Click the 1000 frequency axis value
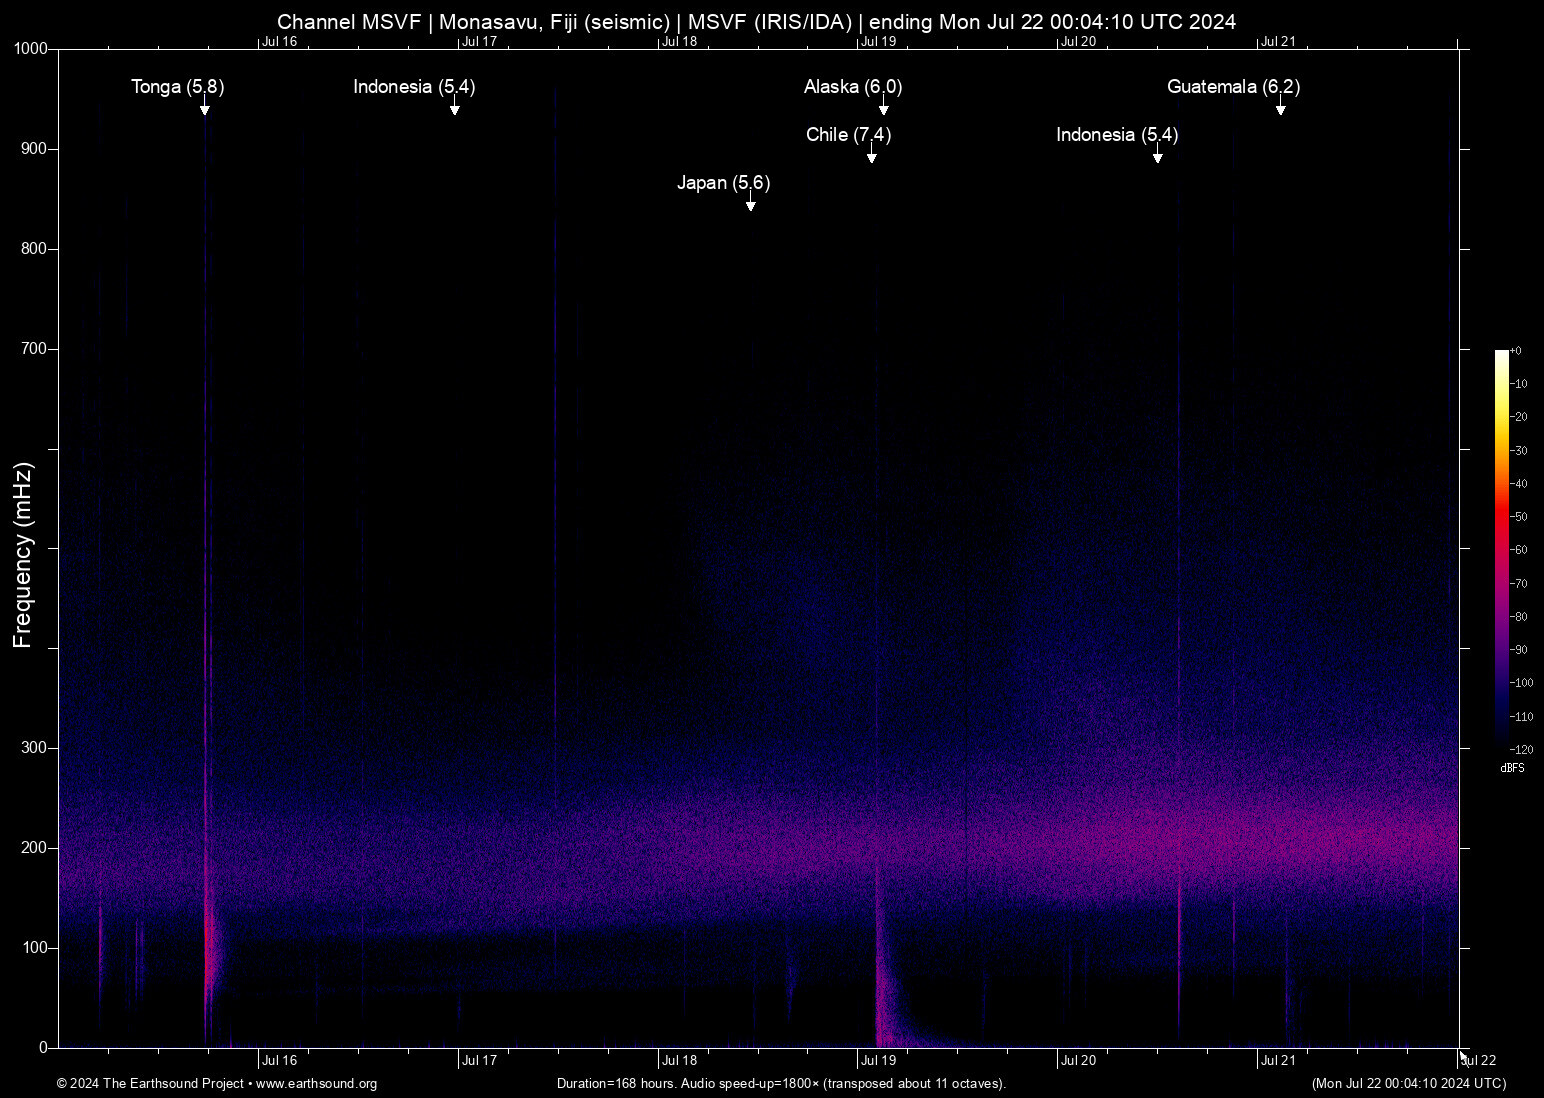 point(31,49)
